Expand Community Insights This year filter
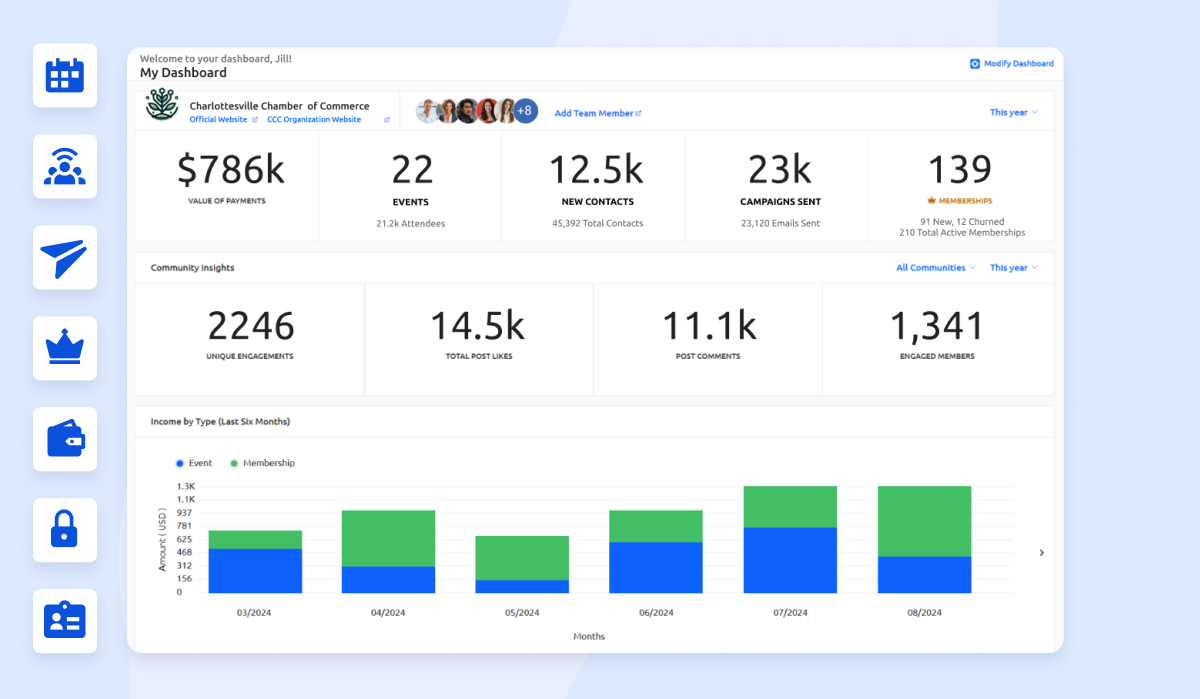 1013,268
